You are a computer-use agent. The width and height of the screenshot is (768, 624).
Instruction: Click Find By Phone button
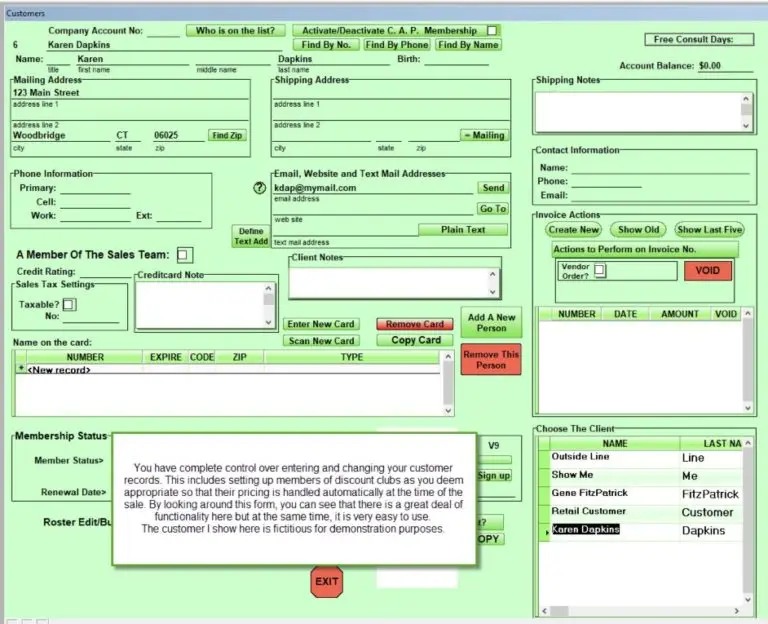[397, 45]
